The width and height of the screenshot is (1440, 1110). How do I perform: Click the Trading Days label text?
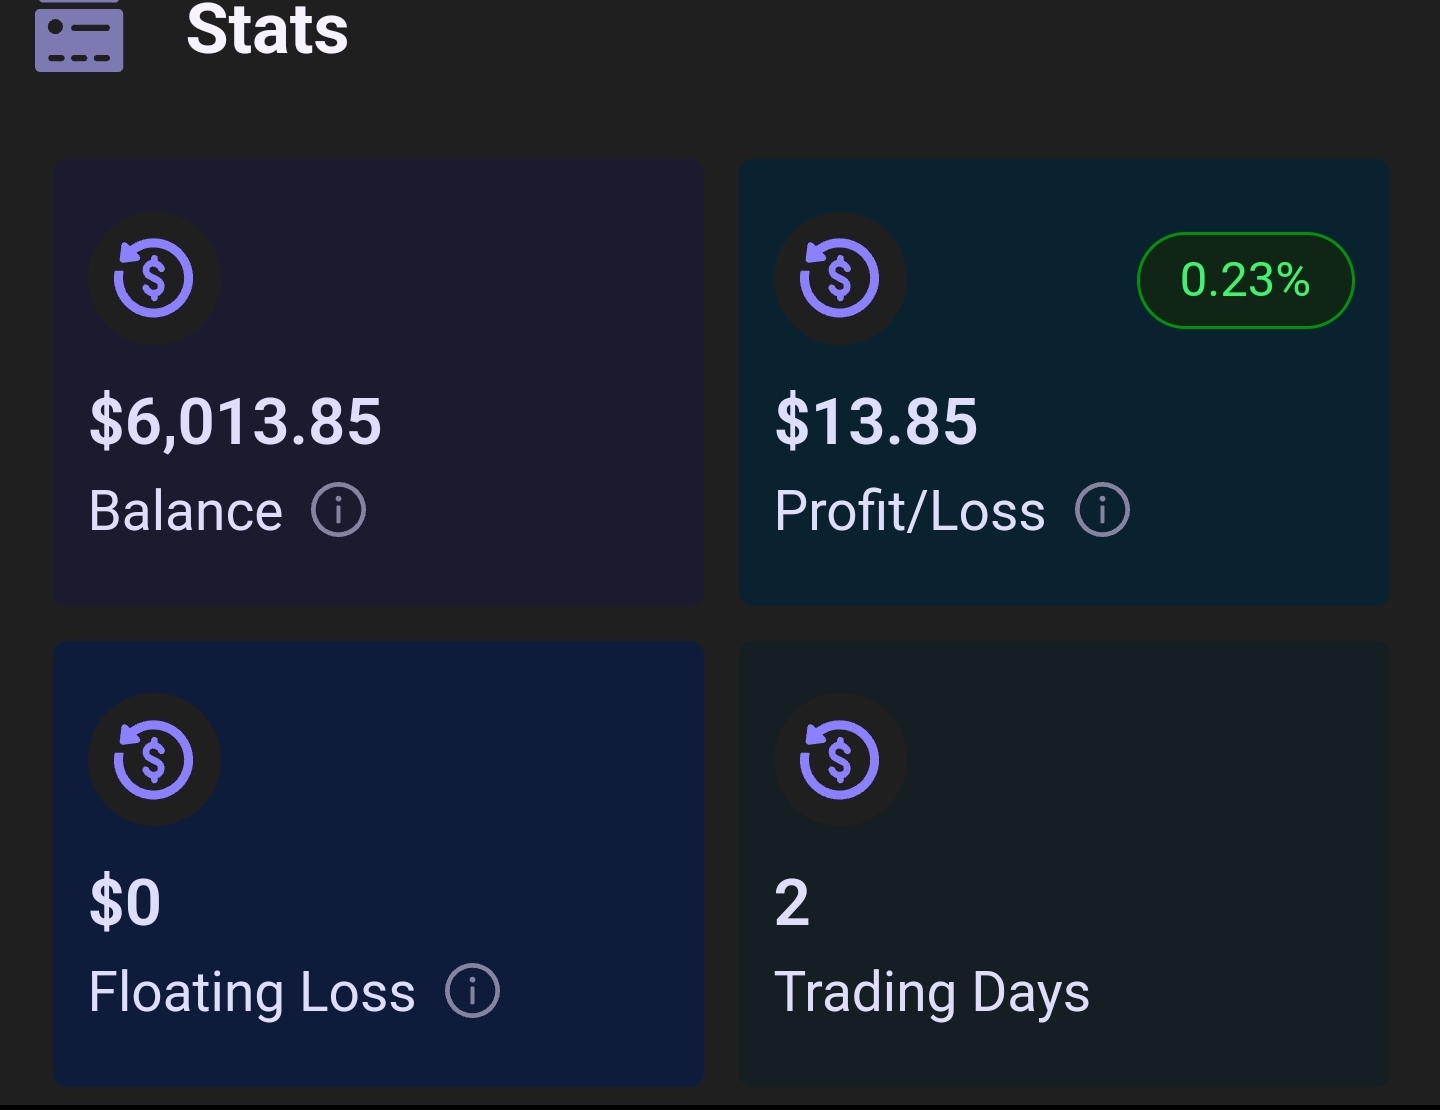(x=932, y=993)
